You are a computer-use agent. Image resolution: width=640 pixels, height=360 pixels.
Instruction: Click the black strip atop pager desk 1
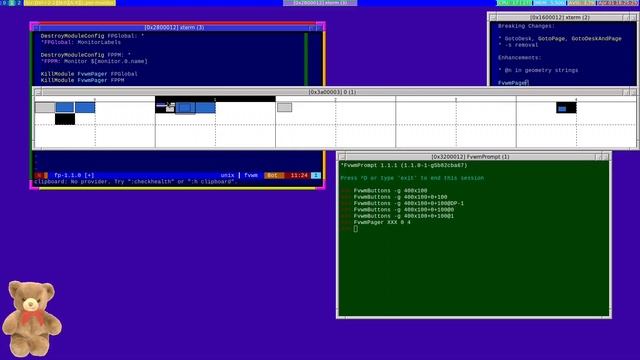coord(215,99)
